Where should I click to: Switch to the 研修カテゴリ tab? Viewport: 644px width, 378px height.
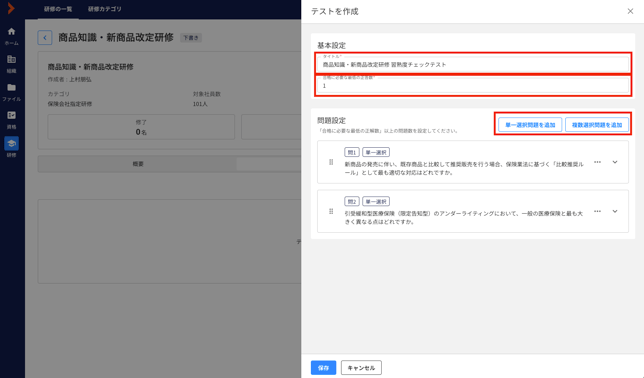point(104,9)
